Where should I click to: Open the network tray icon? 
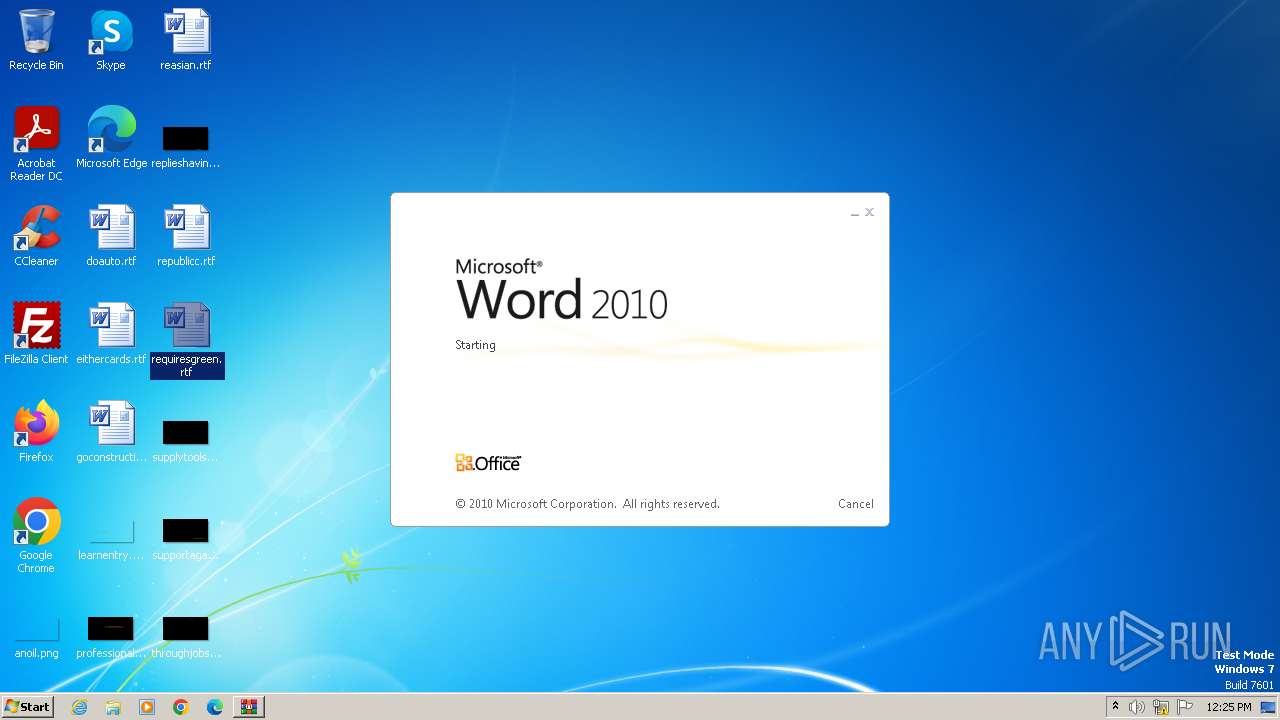coord(1161,707)
